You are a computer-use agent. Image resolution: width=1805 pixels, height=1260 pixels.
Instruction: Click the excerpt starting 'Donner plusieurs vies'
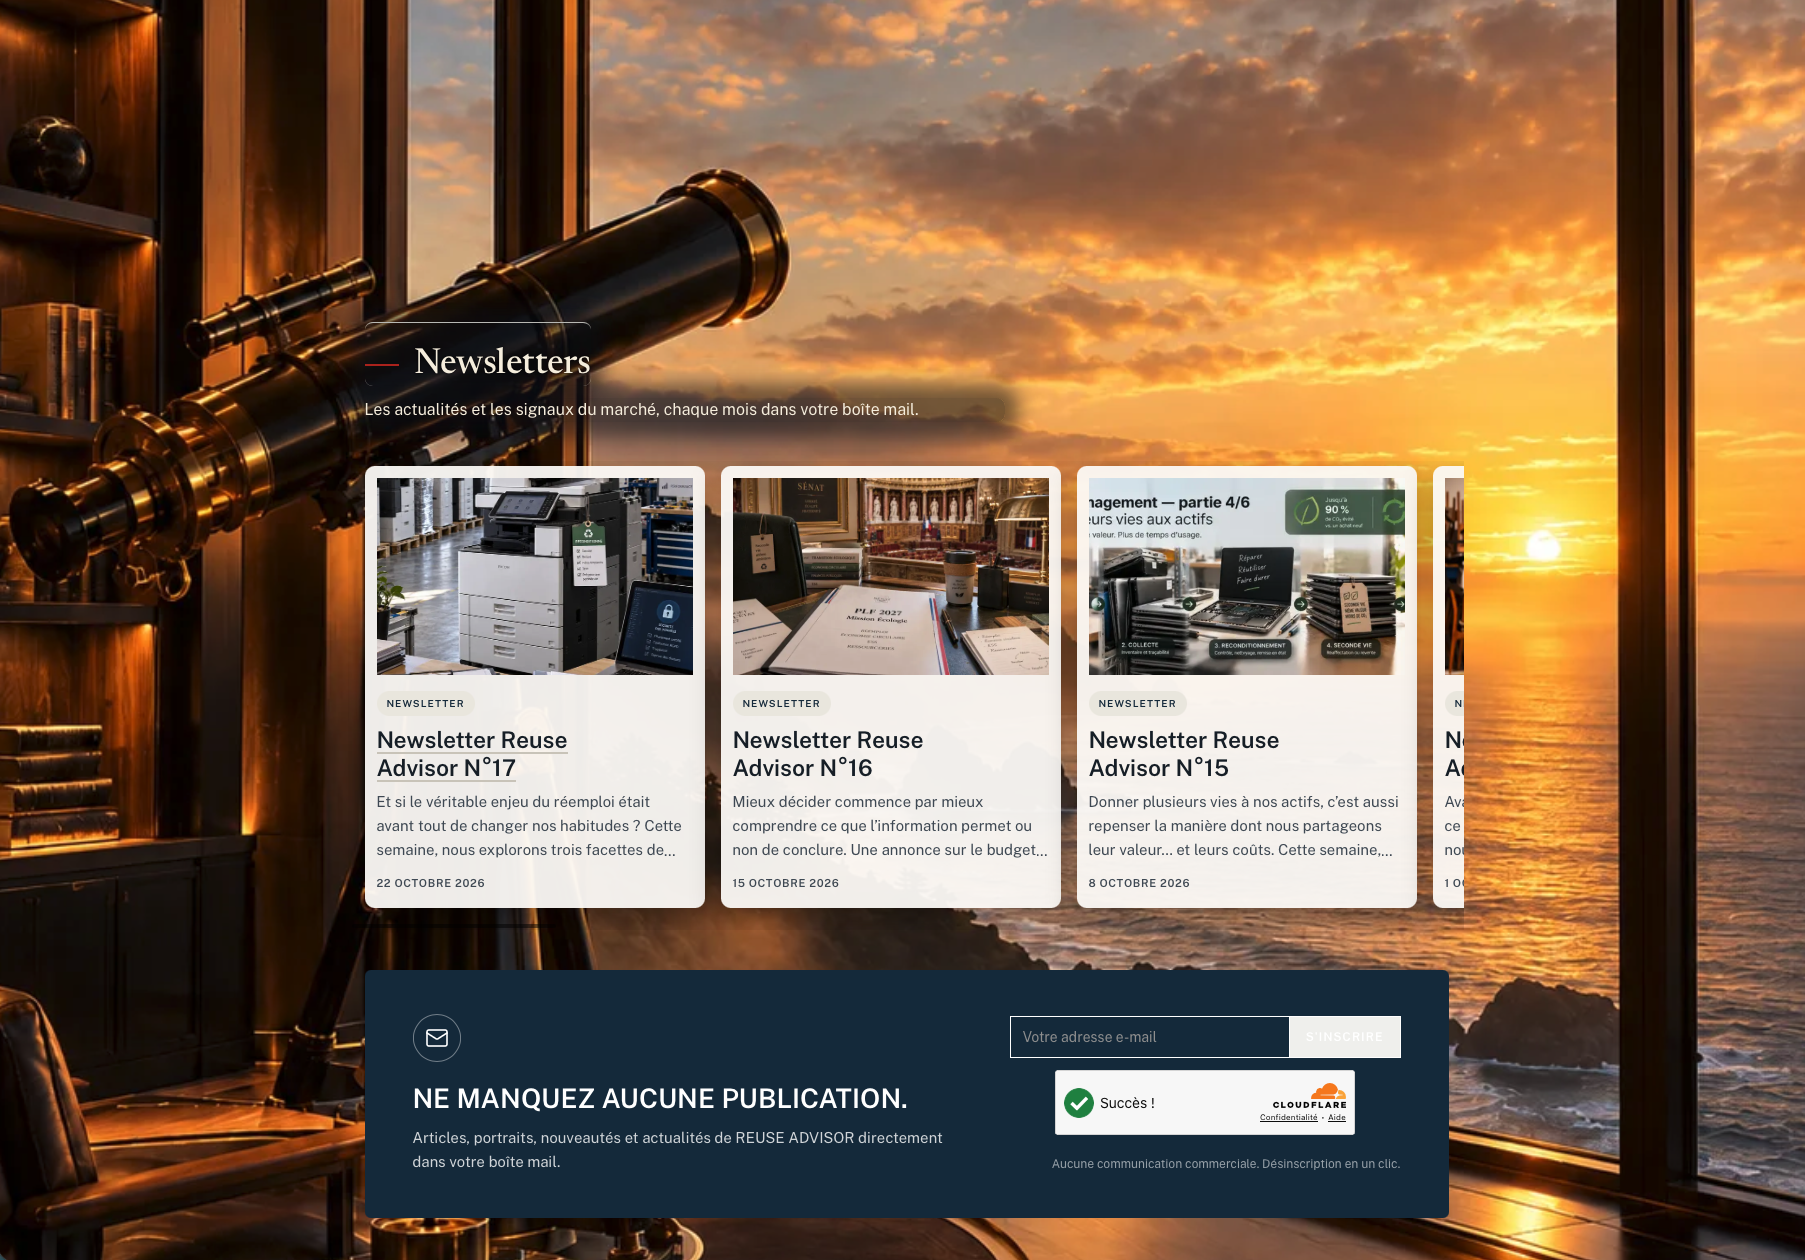[x=1244, y=826]
